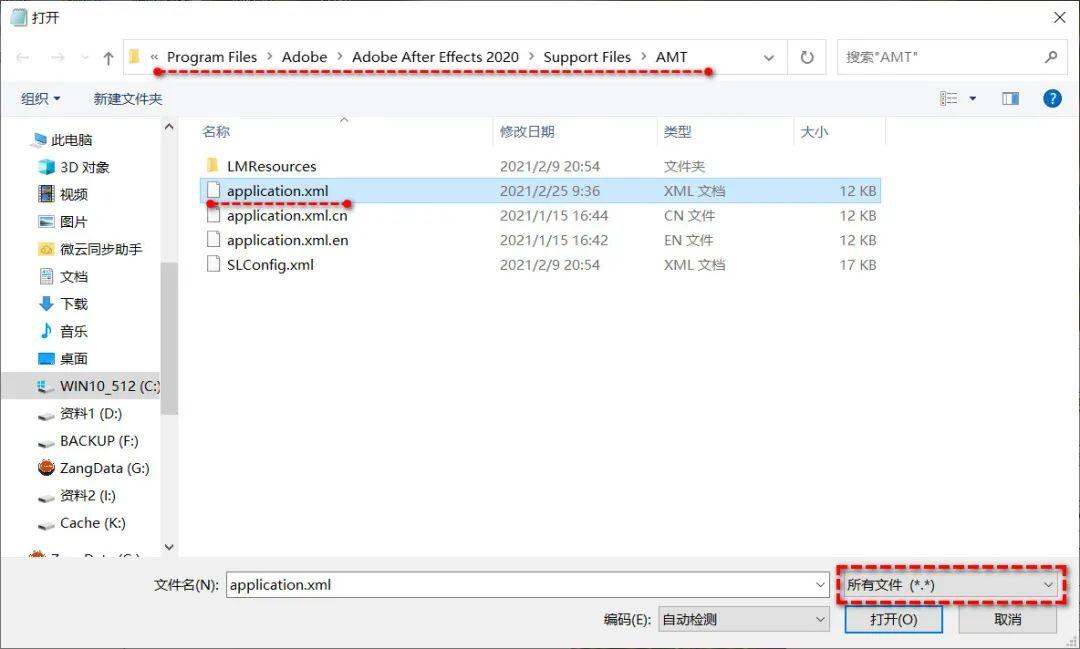Open 编码 自动检测 dropdown
This screenshot has height=649, width=1080.
(744, 619)
